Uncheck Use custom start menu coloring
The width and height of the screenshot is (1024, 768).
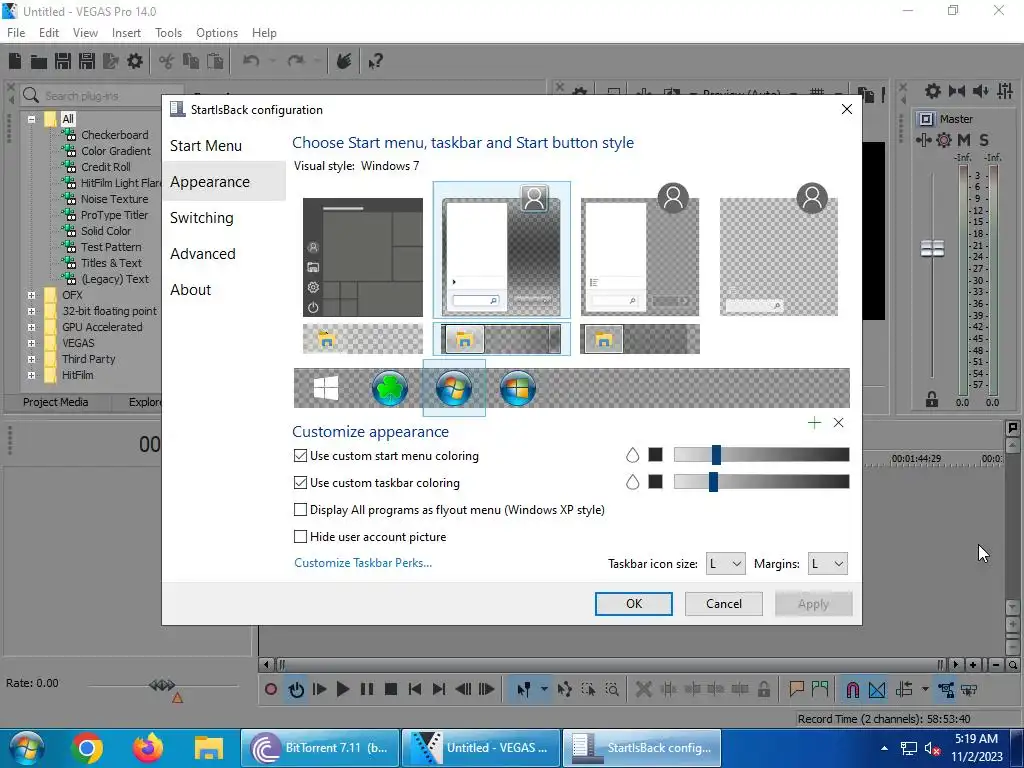coord(300,456)
